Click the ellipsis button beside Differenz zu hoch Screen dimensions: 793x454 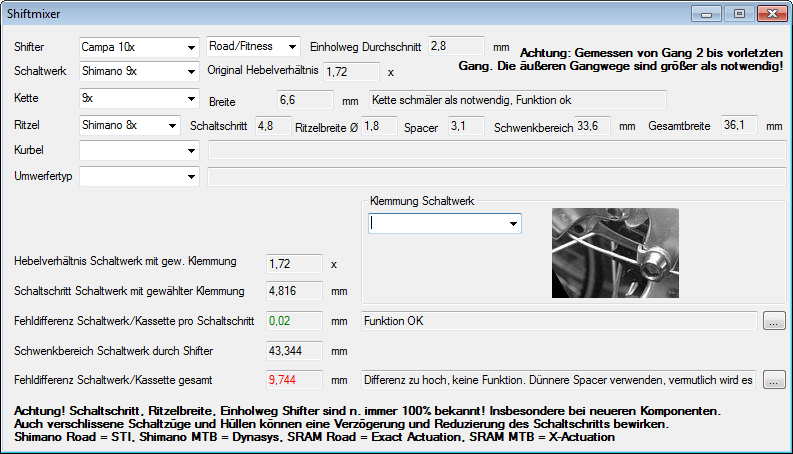click(773, 380)
